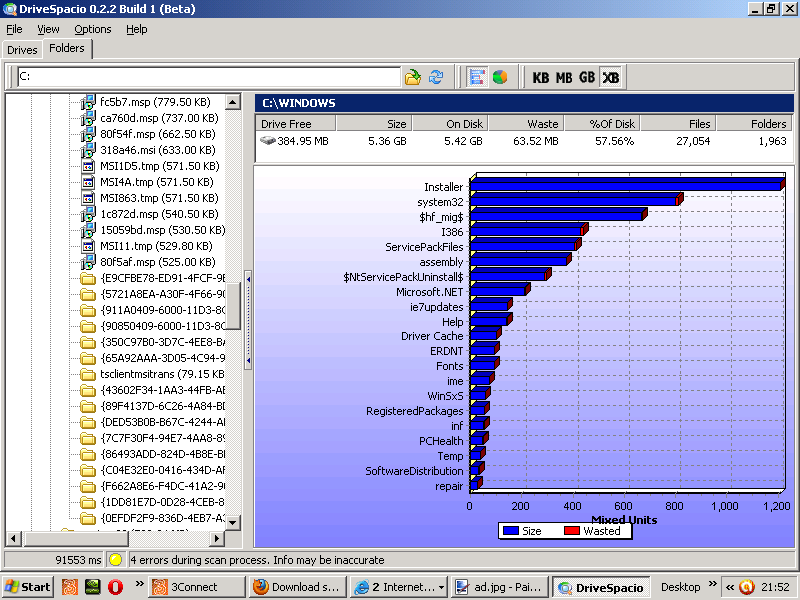Click the Installer bar in chart

tap(627, 185)
